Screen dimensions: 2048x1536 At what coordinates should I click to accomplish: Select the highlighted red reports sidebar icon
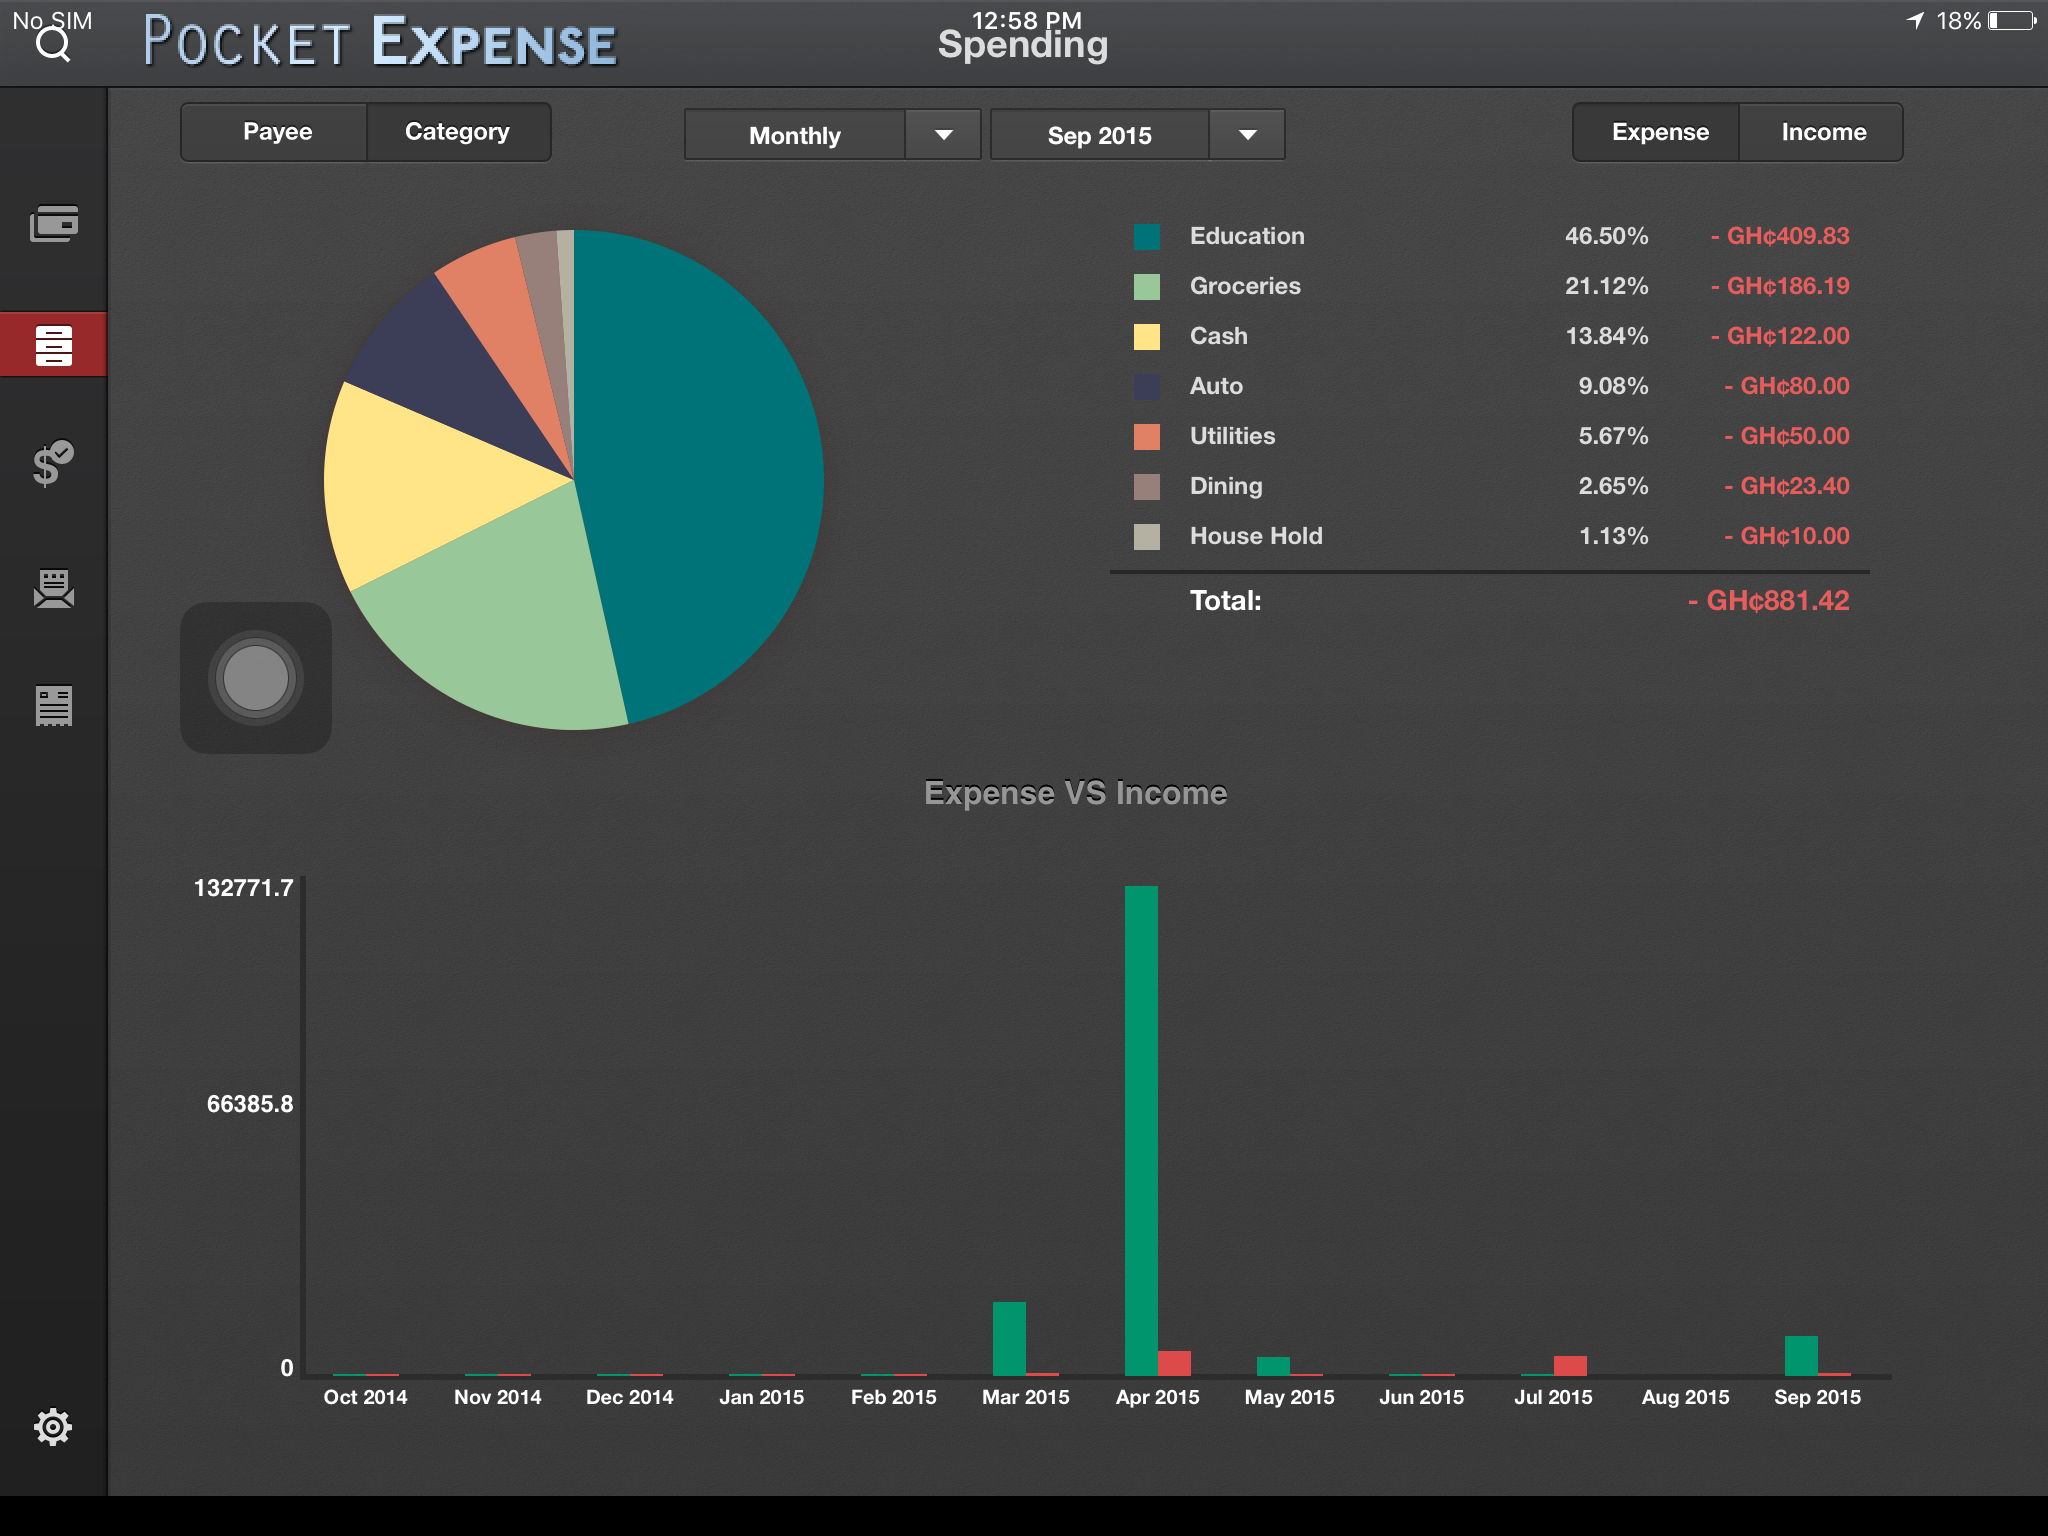(53, 345)
